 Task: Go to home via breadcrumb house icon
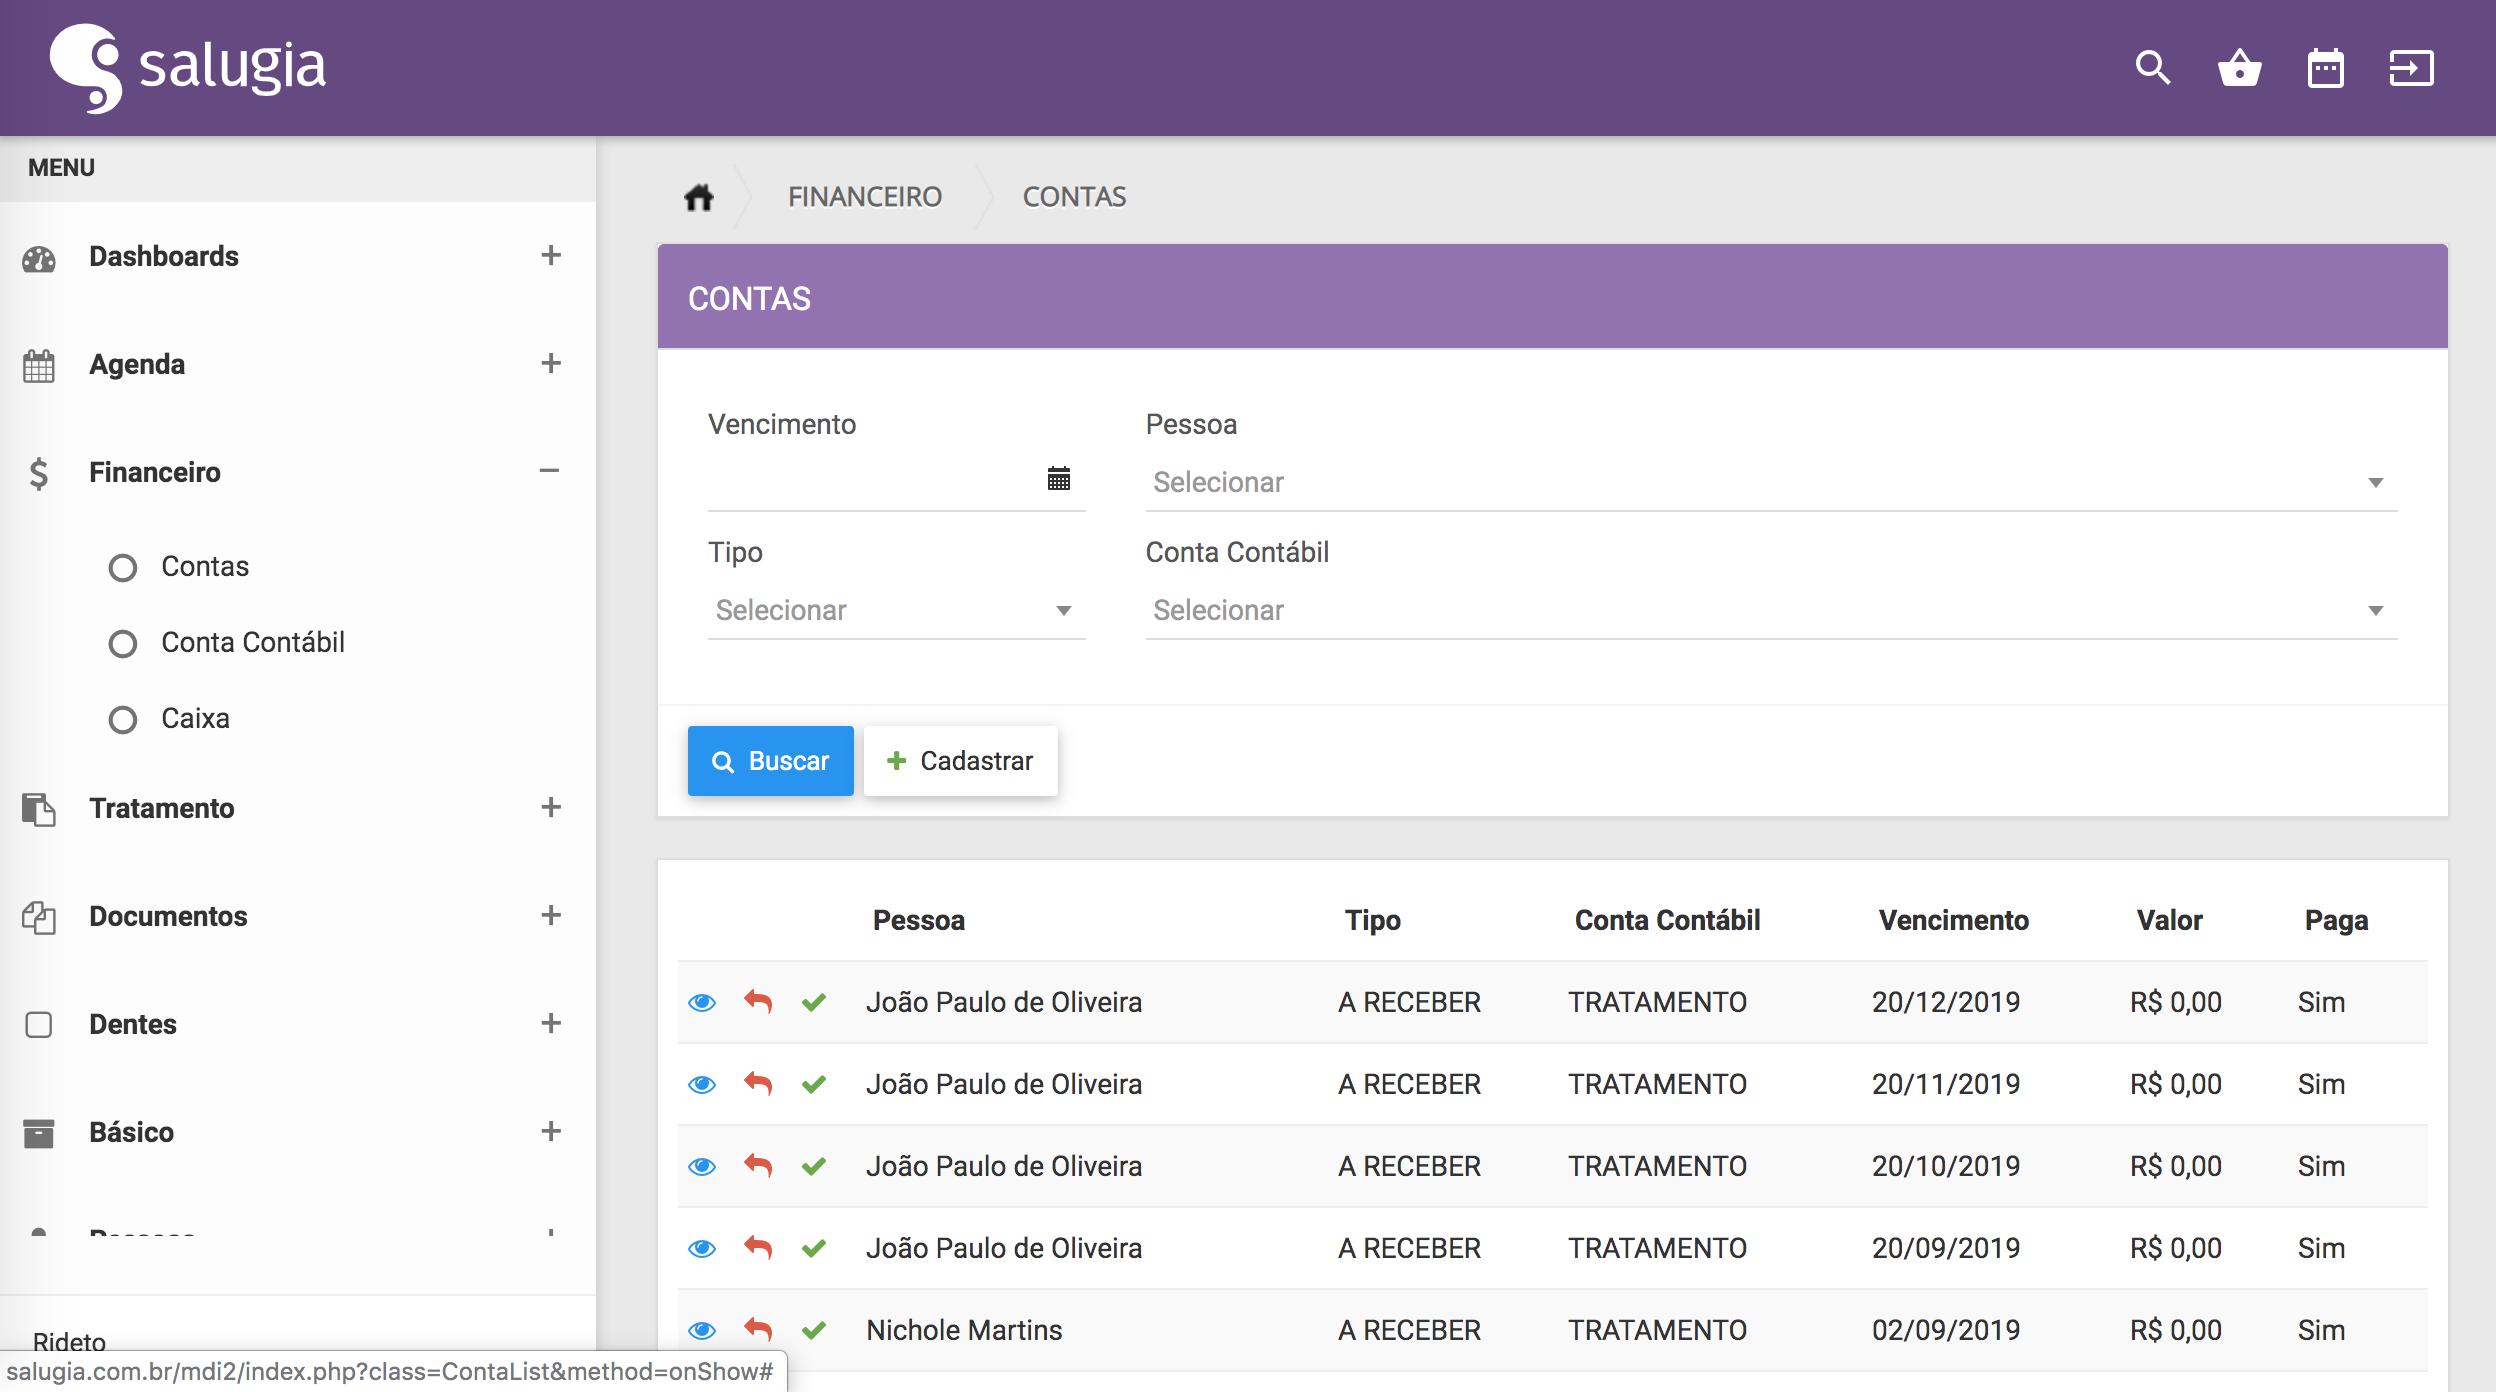699,197
